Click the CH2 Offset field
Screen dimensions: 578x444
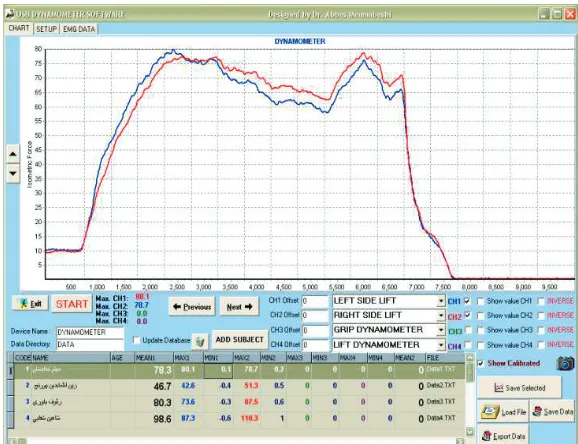pos(315,316)
